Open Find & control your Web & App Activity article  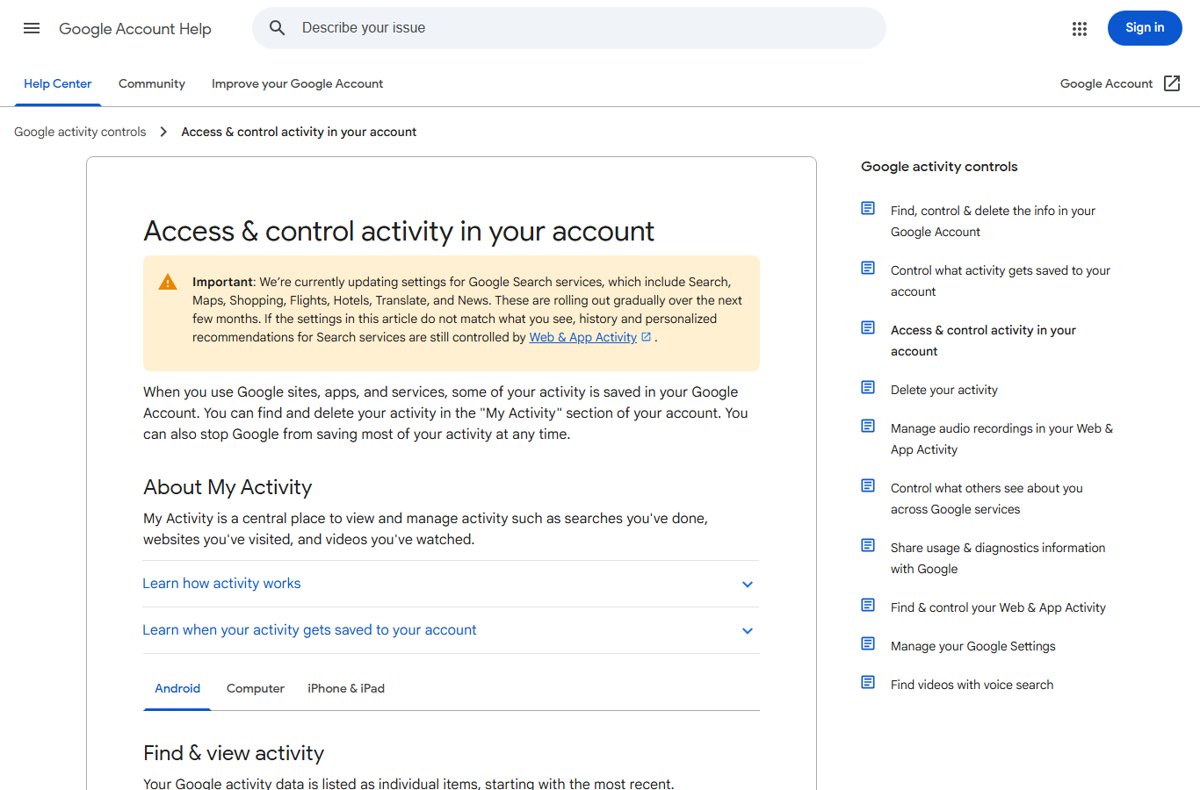(x=998, y=608)
